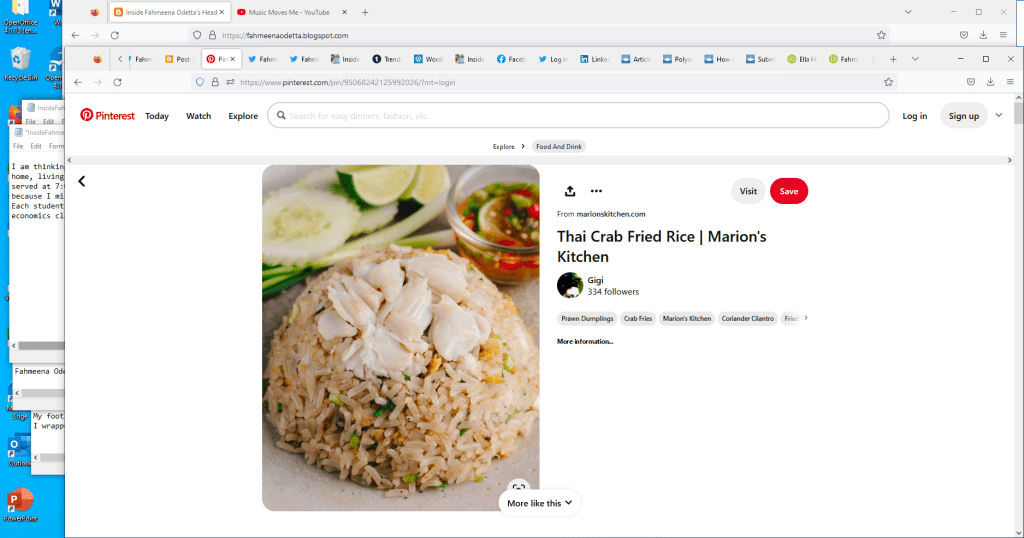1024x538 pixels.
Task: Click the Pinterest logo
Action: click(x=107, y=116)
